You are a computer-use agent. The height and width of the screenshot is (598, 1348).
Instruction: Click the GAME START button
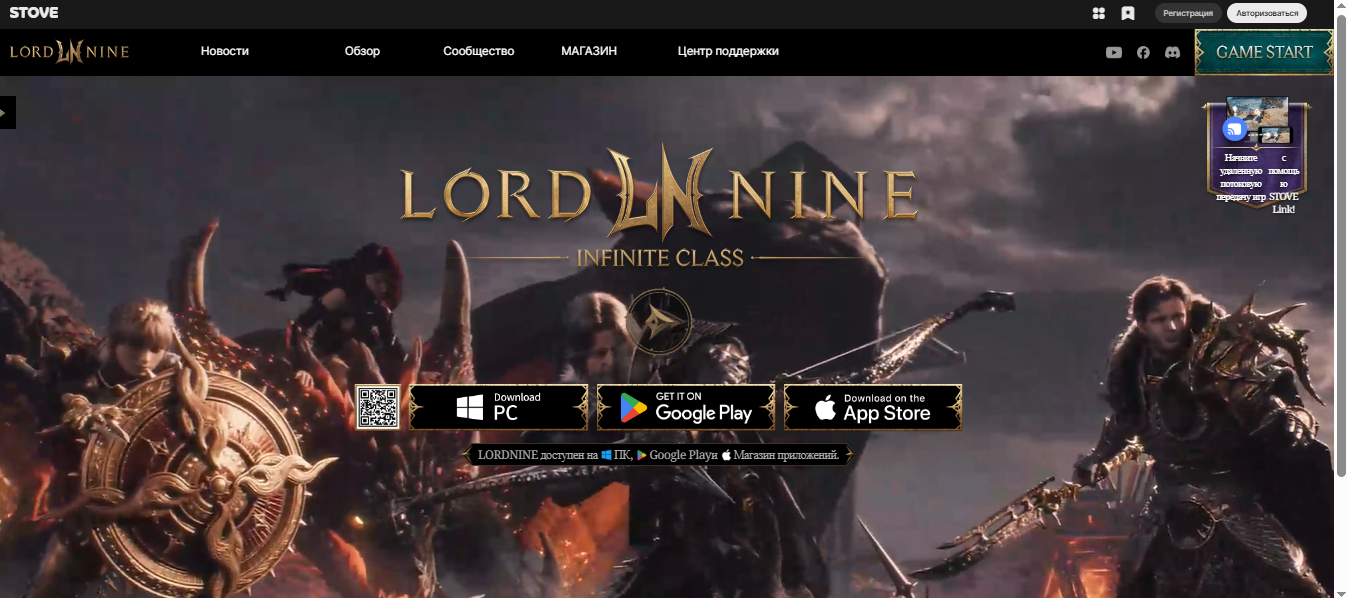1264,52
